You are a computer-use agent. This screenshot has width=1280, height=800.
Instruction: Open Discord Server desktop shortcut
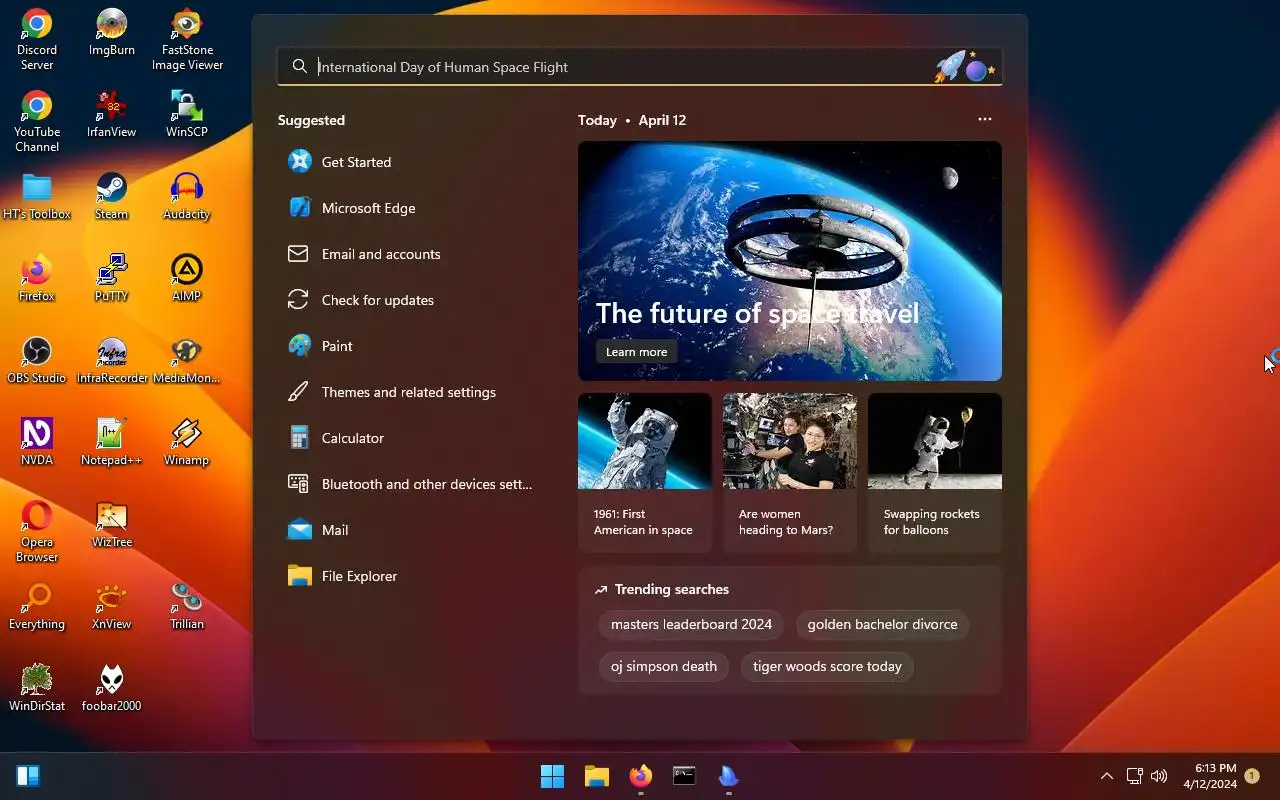[x=37, y=40]
